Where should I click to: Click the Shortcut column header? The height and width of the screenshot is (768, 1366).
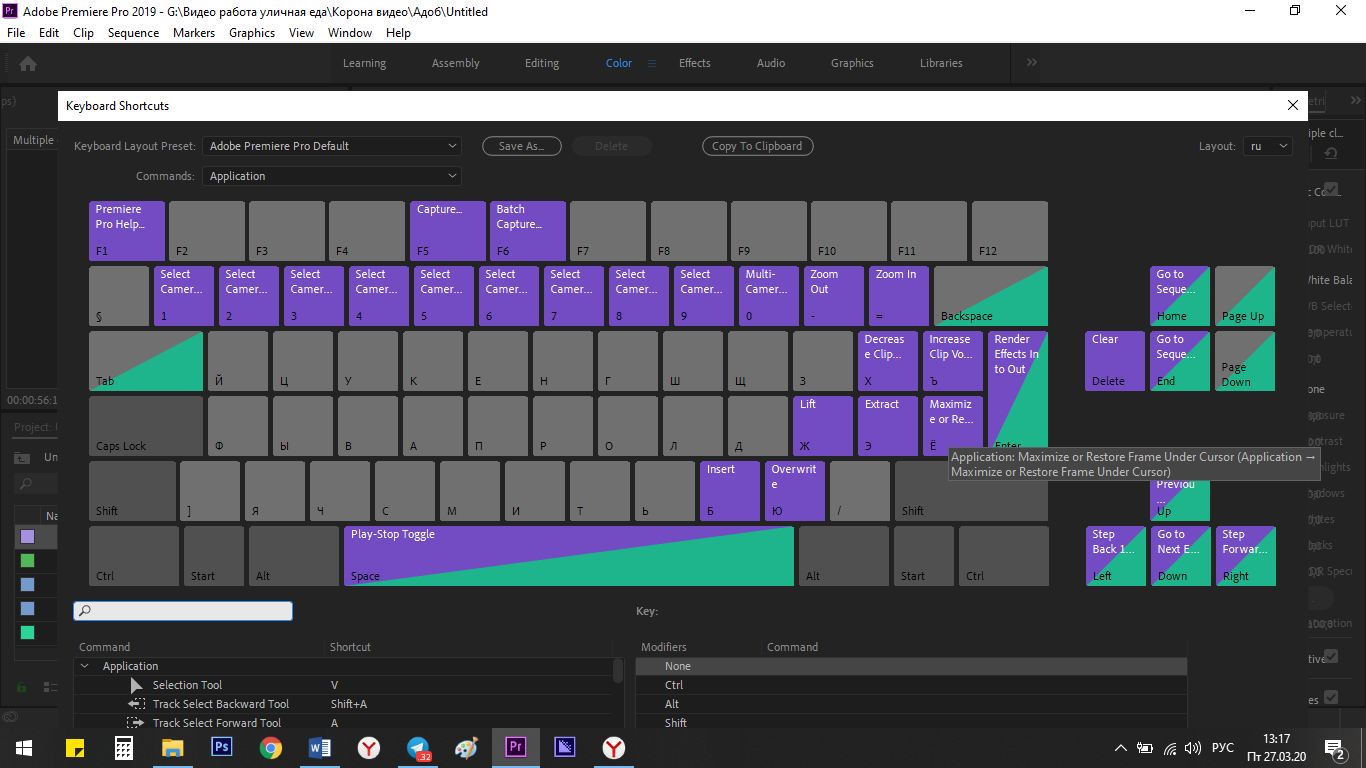point(350,647)
